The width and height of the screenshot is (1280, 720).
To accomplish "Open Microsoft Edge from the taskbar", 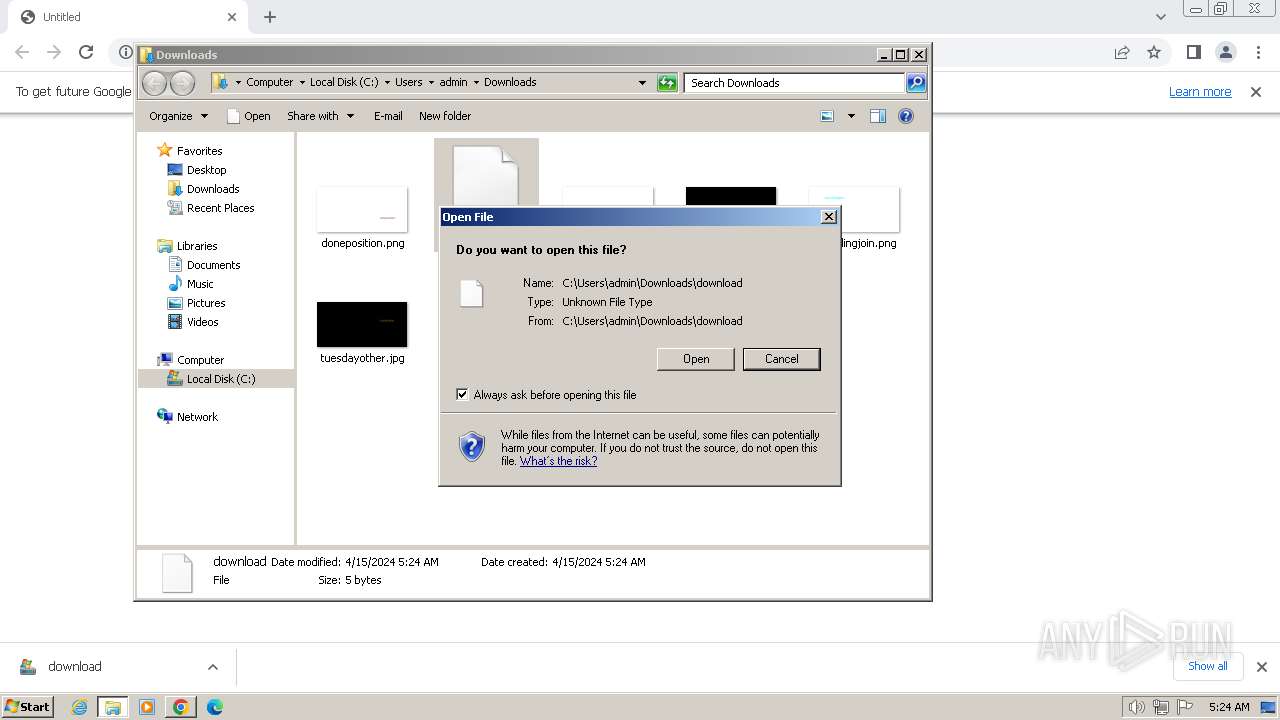I will click(x=215, y=707).
